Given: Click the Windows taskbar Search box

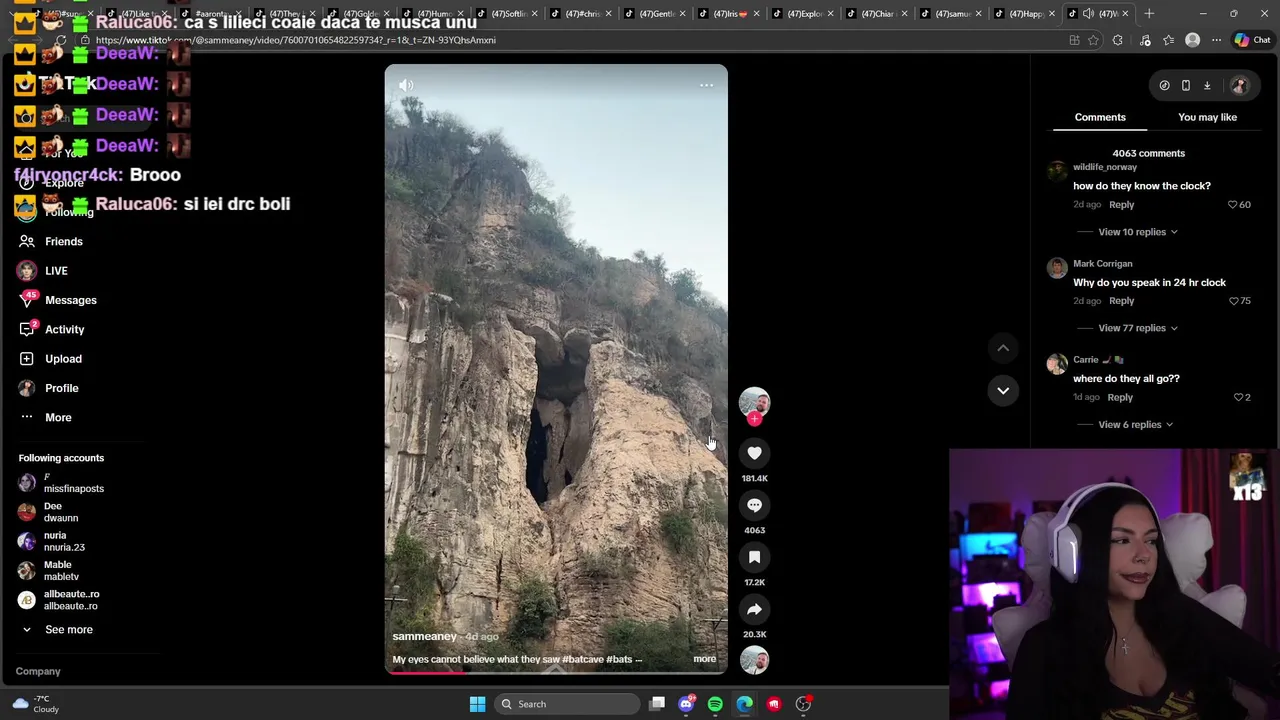Looking at the screenshot, I should click(569, 704).
